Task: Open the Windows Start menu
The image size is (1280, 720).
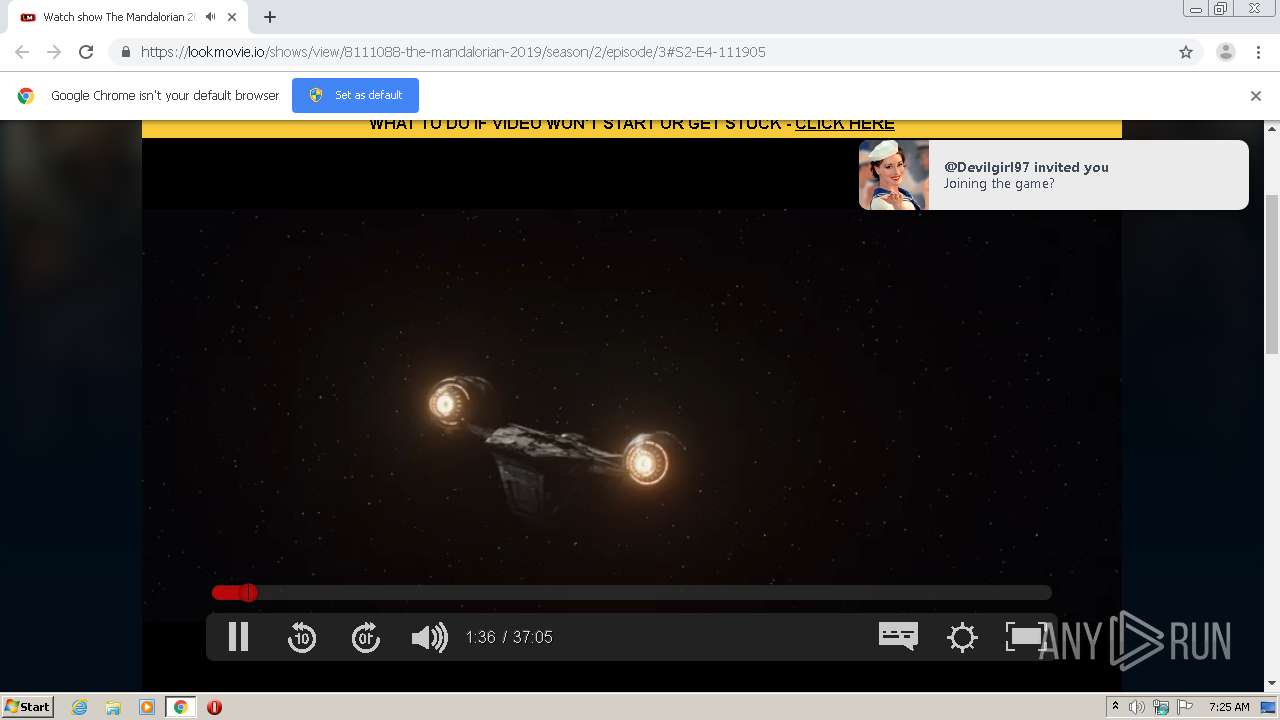Action: coord(27,706)
